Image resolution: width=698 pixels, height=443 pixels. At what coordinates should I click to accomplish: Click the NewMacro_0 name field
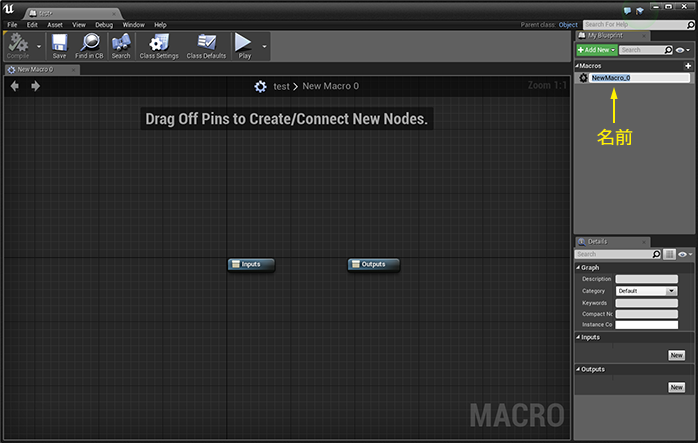[640, 78]
